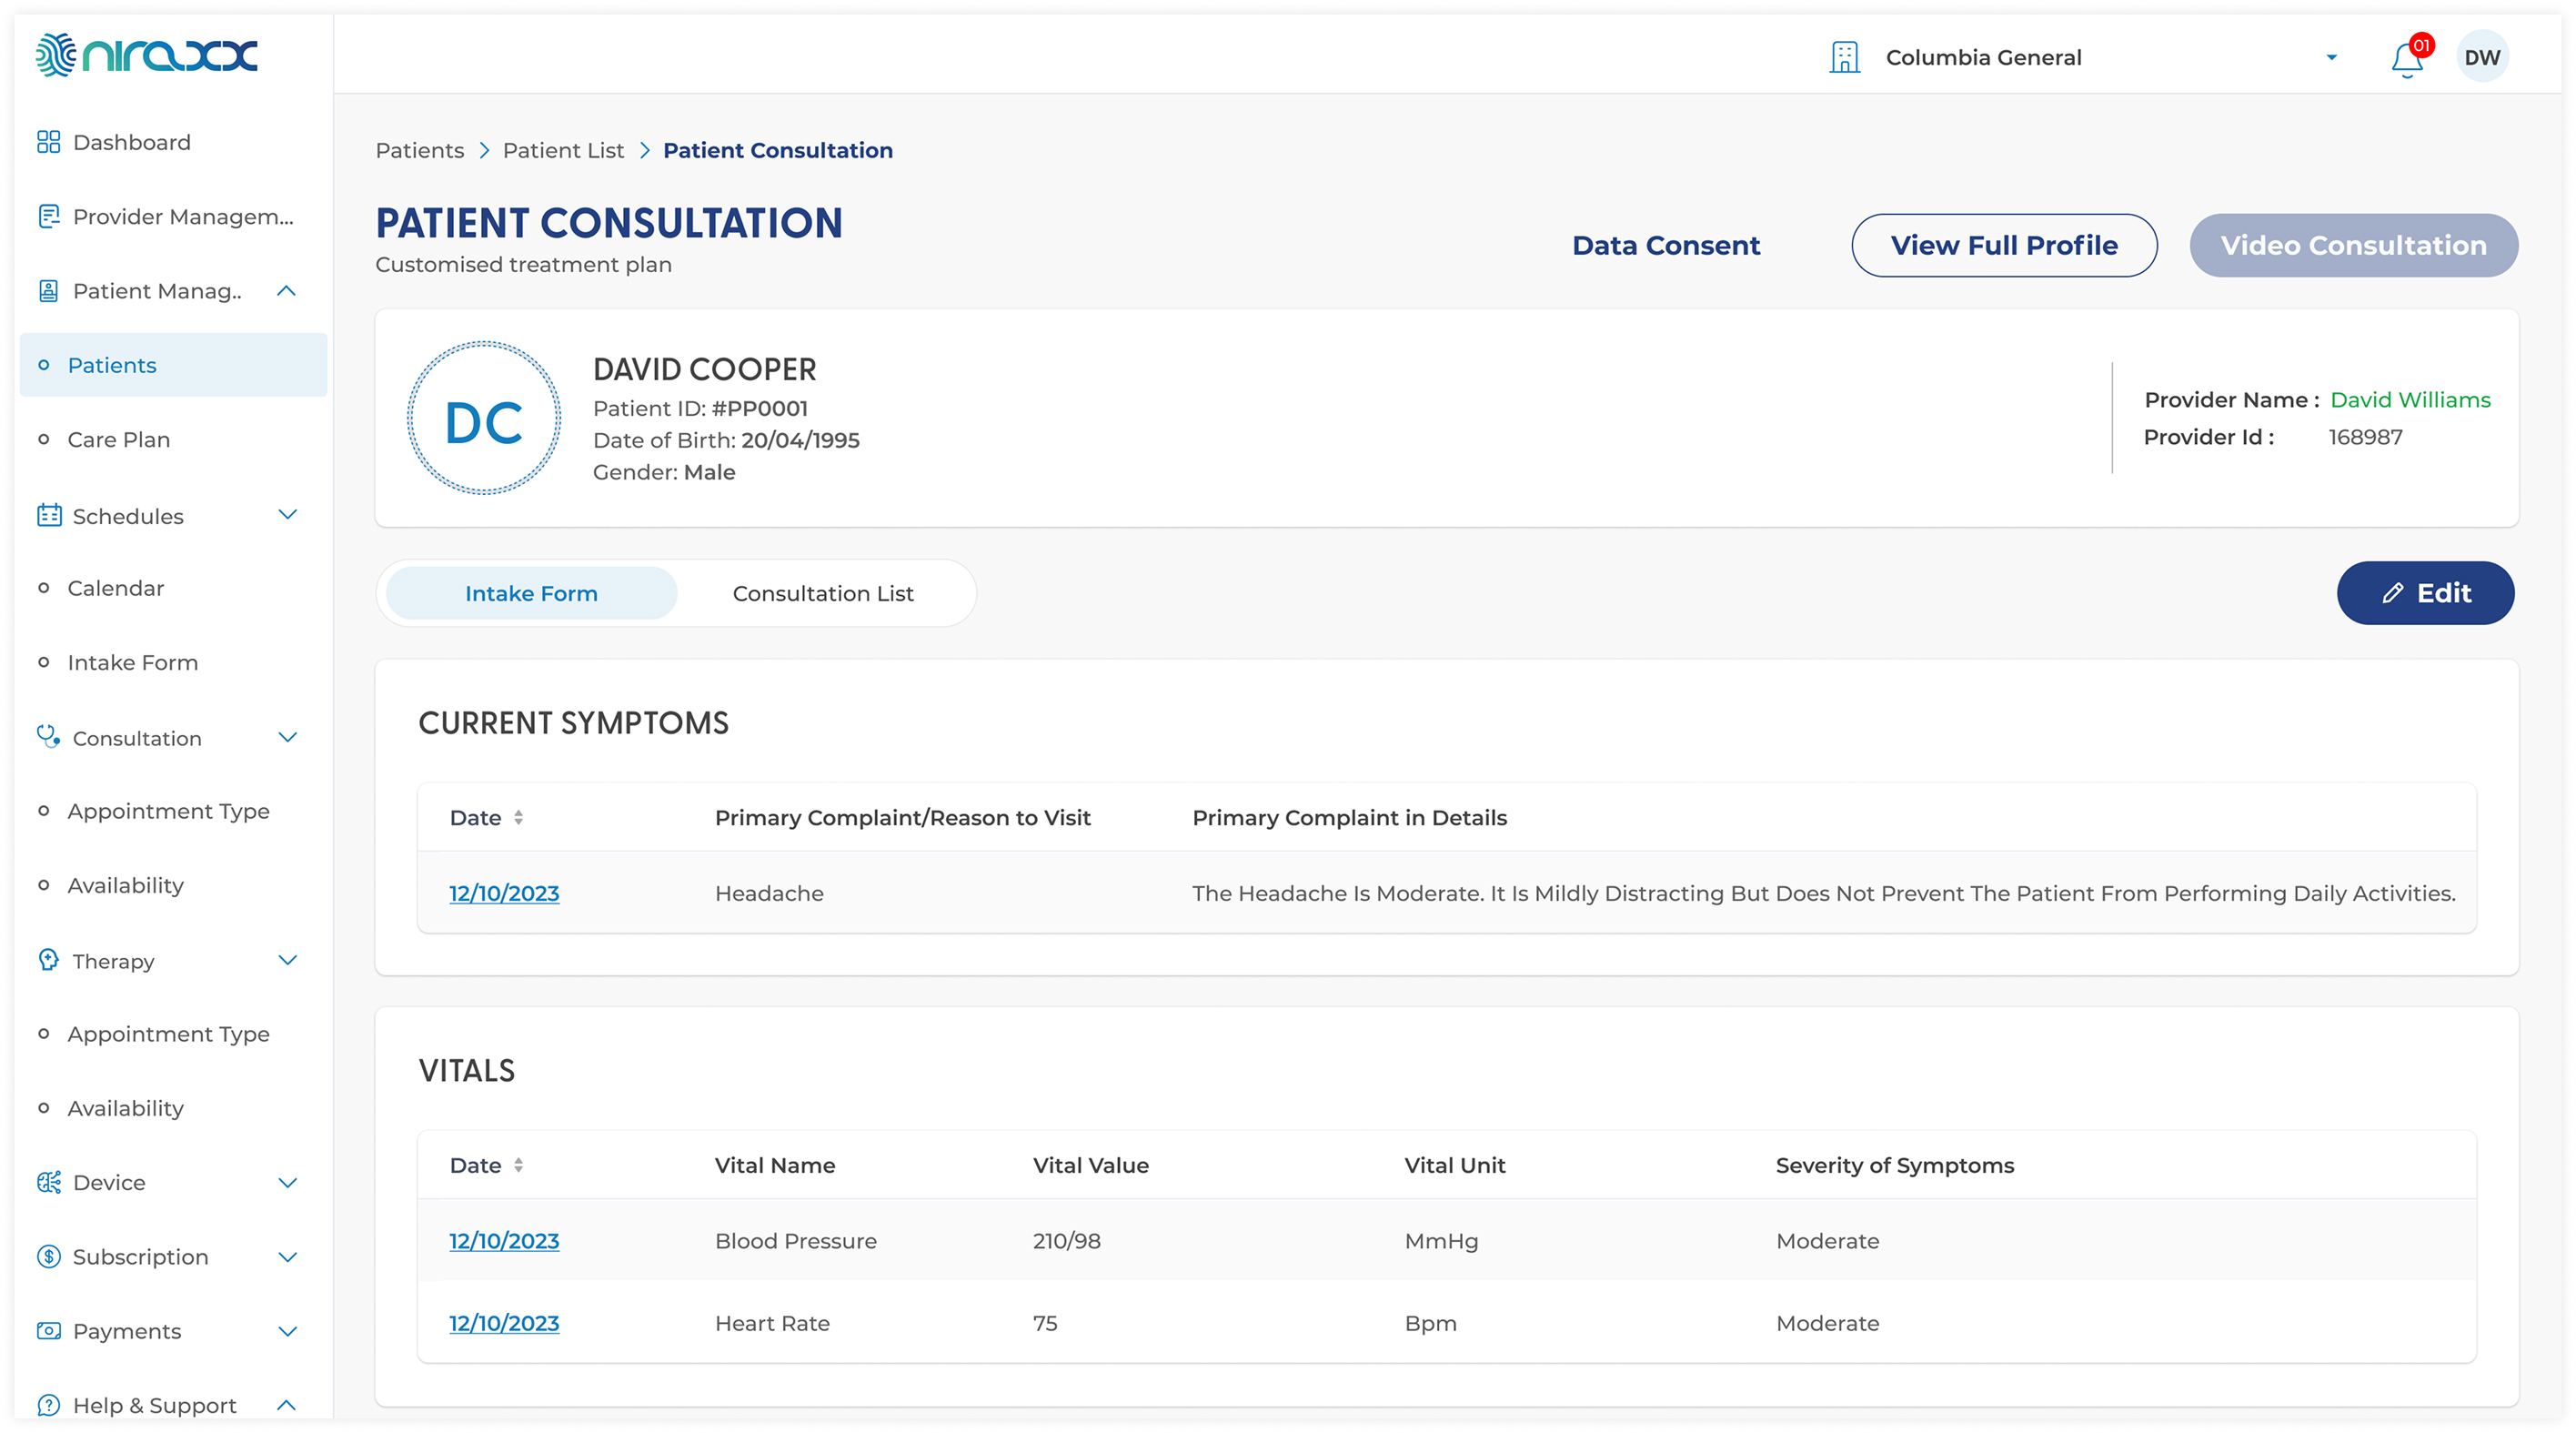Expand the Schedules section chevron
Image resolution: width=2576 pixels, height=1433 pixels.
coord(287,515)
